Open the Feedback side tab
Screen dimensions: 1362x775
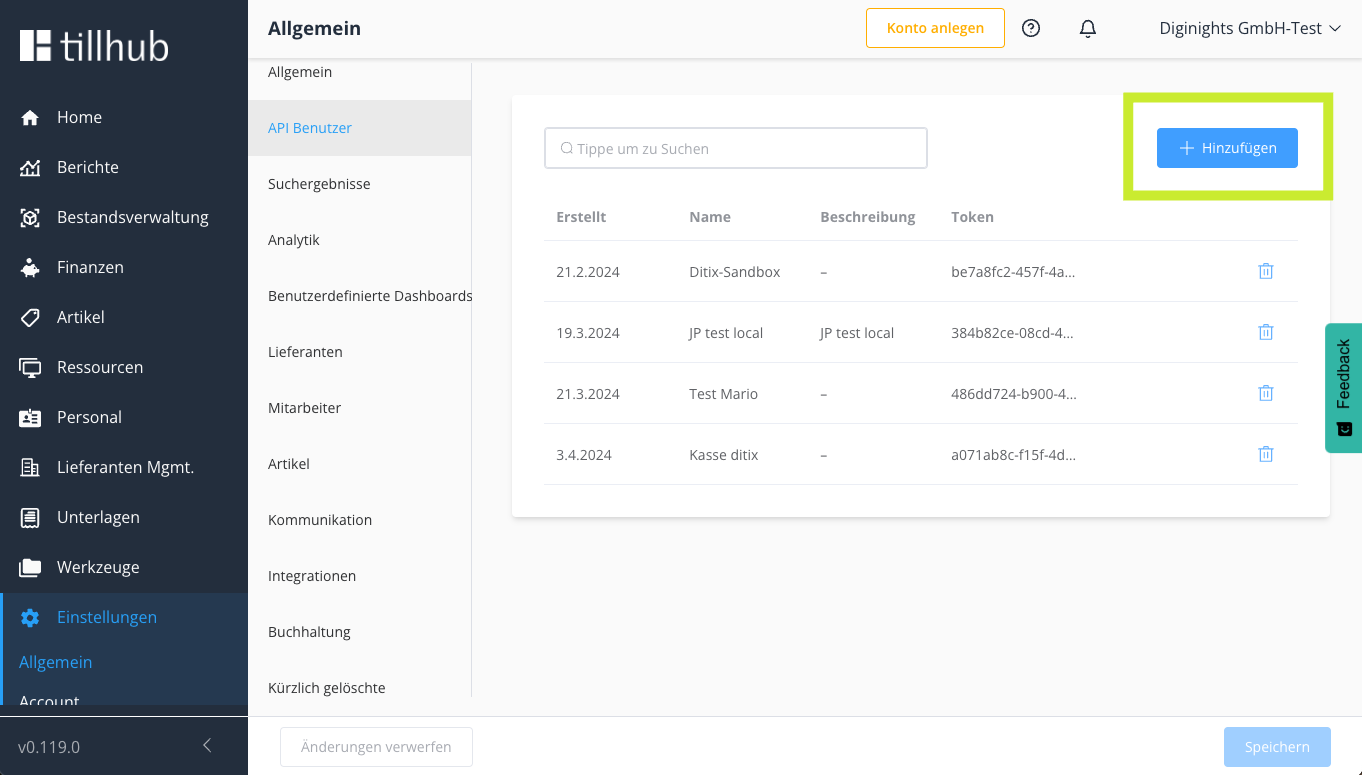[1343, 388]
